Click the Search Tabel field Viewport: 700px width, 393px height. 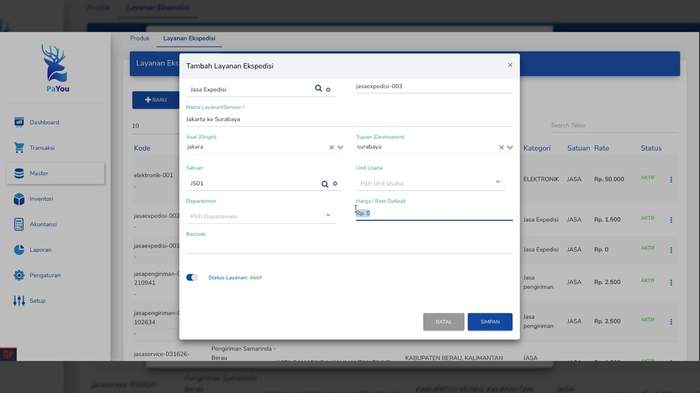pos(614,125)
